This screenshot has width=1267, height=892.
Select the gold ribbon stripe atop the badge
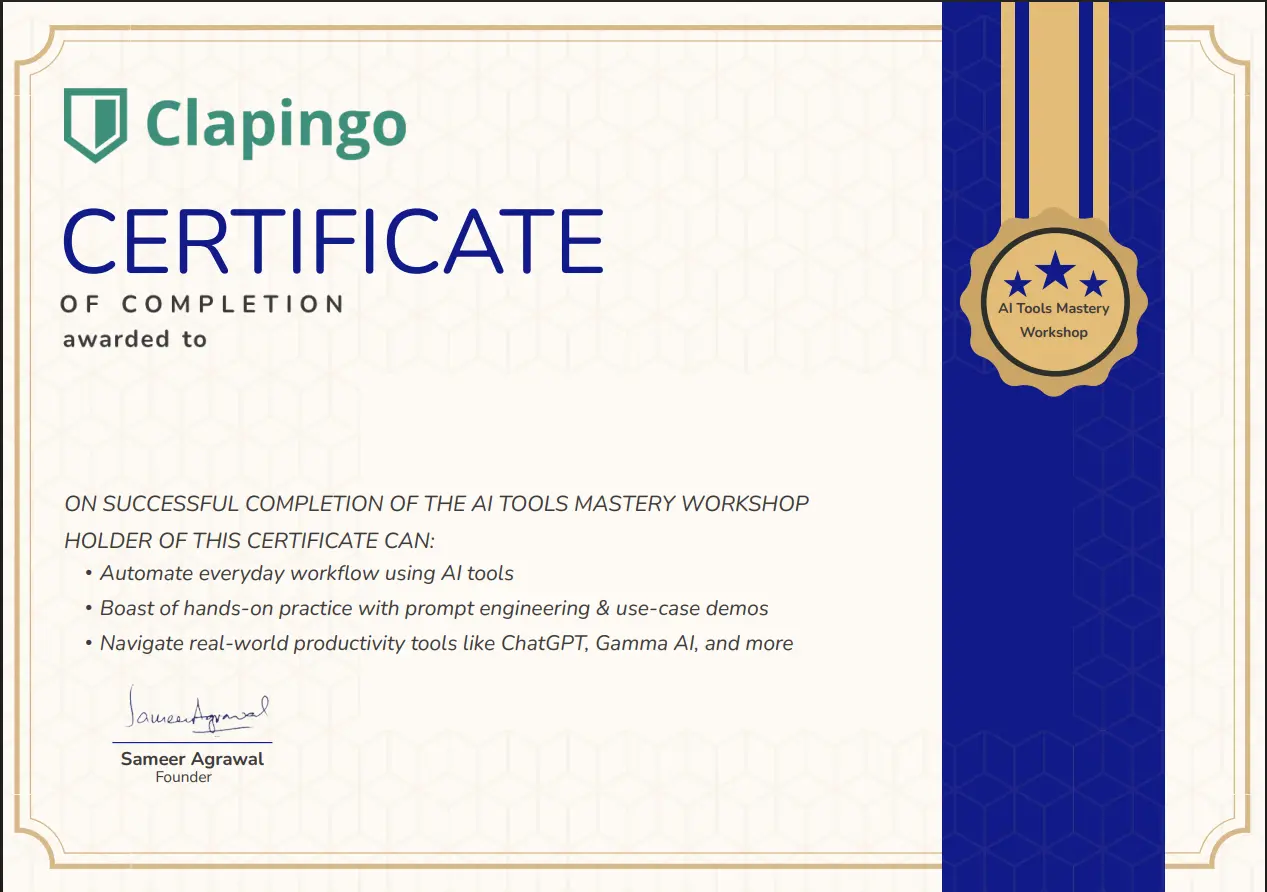click(1053, 100)
